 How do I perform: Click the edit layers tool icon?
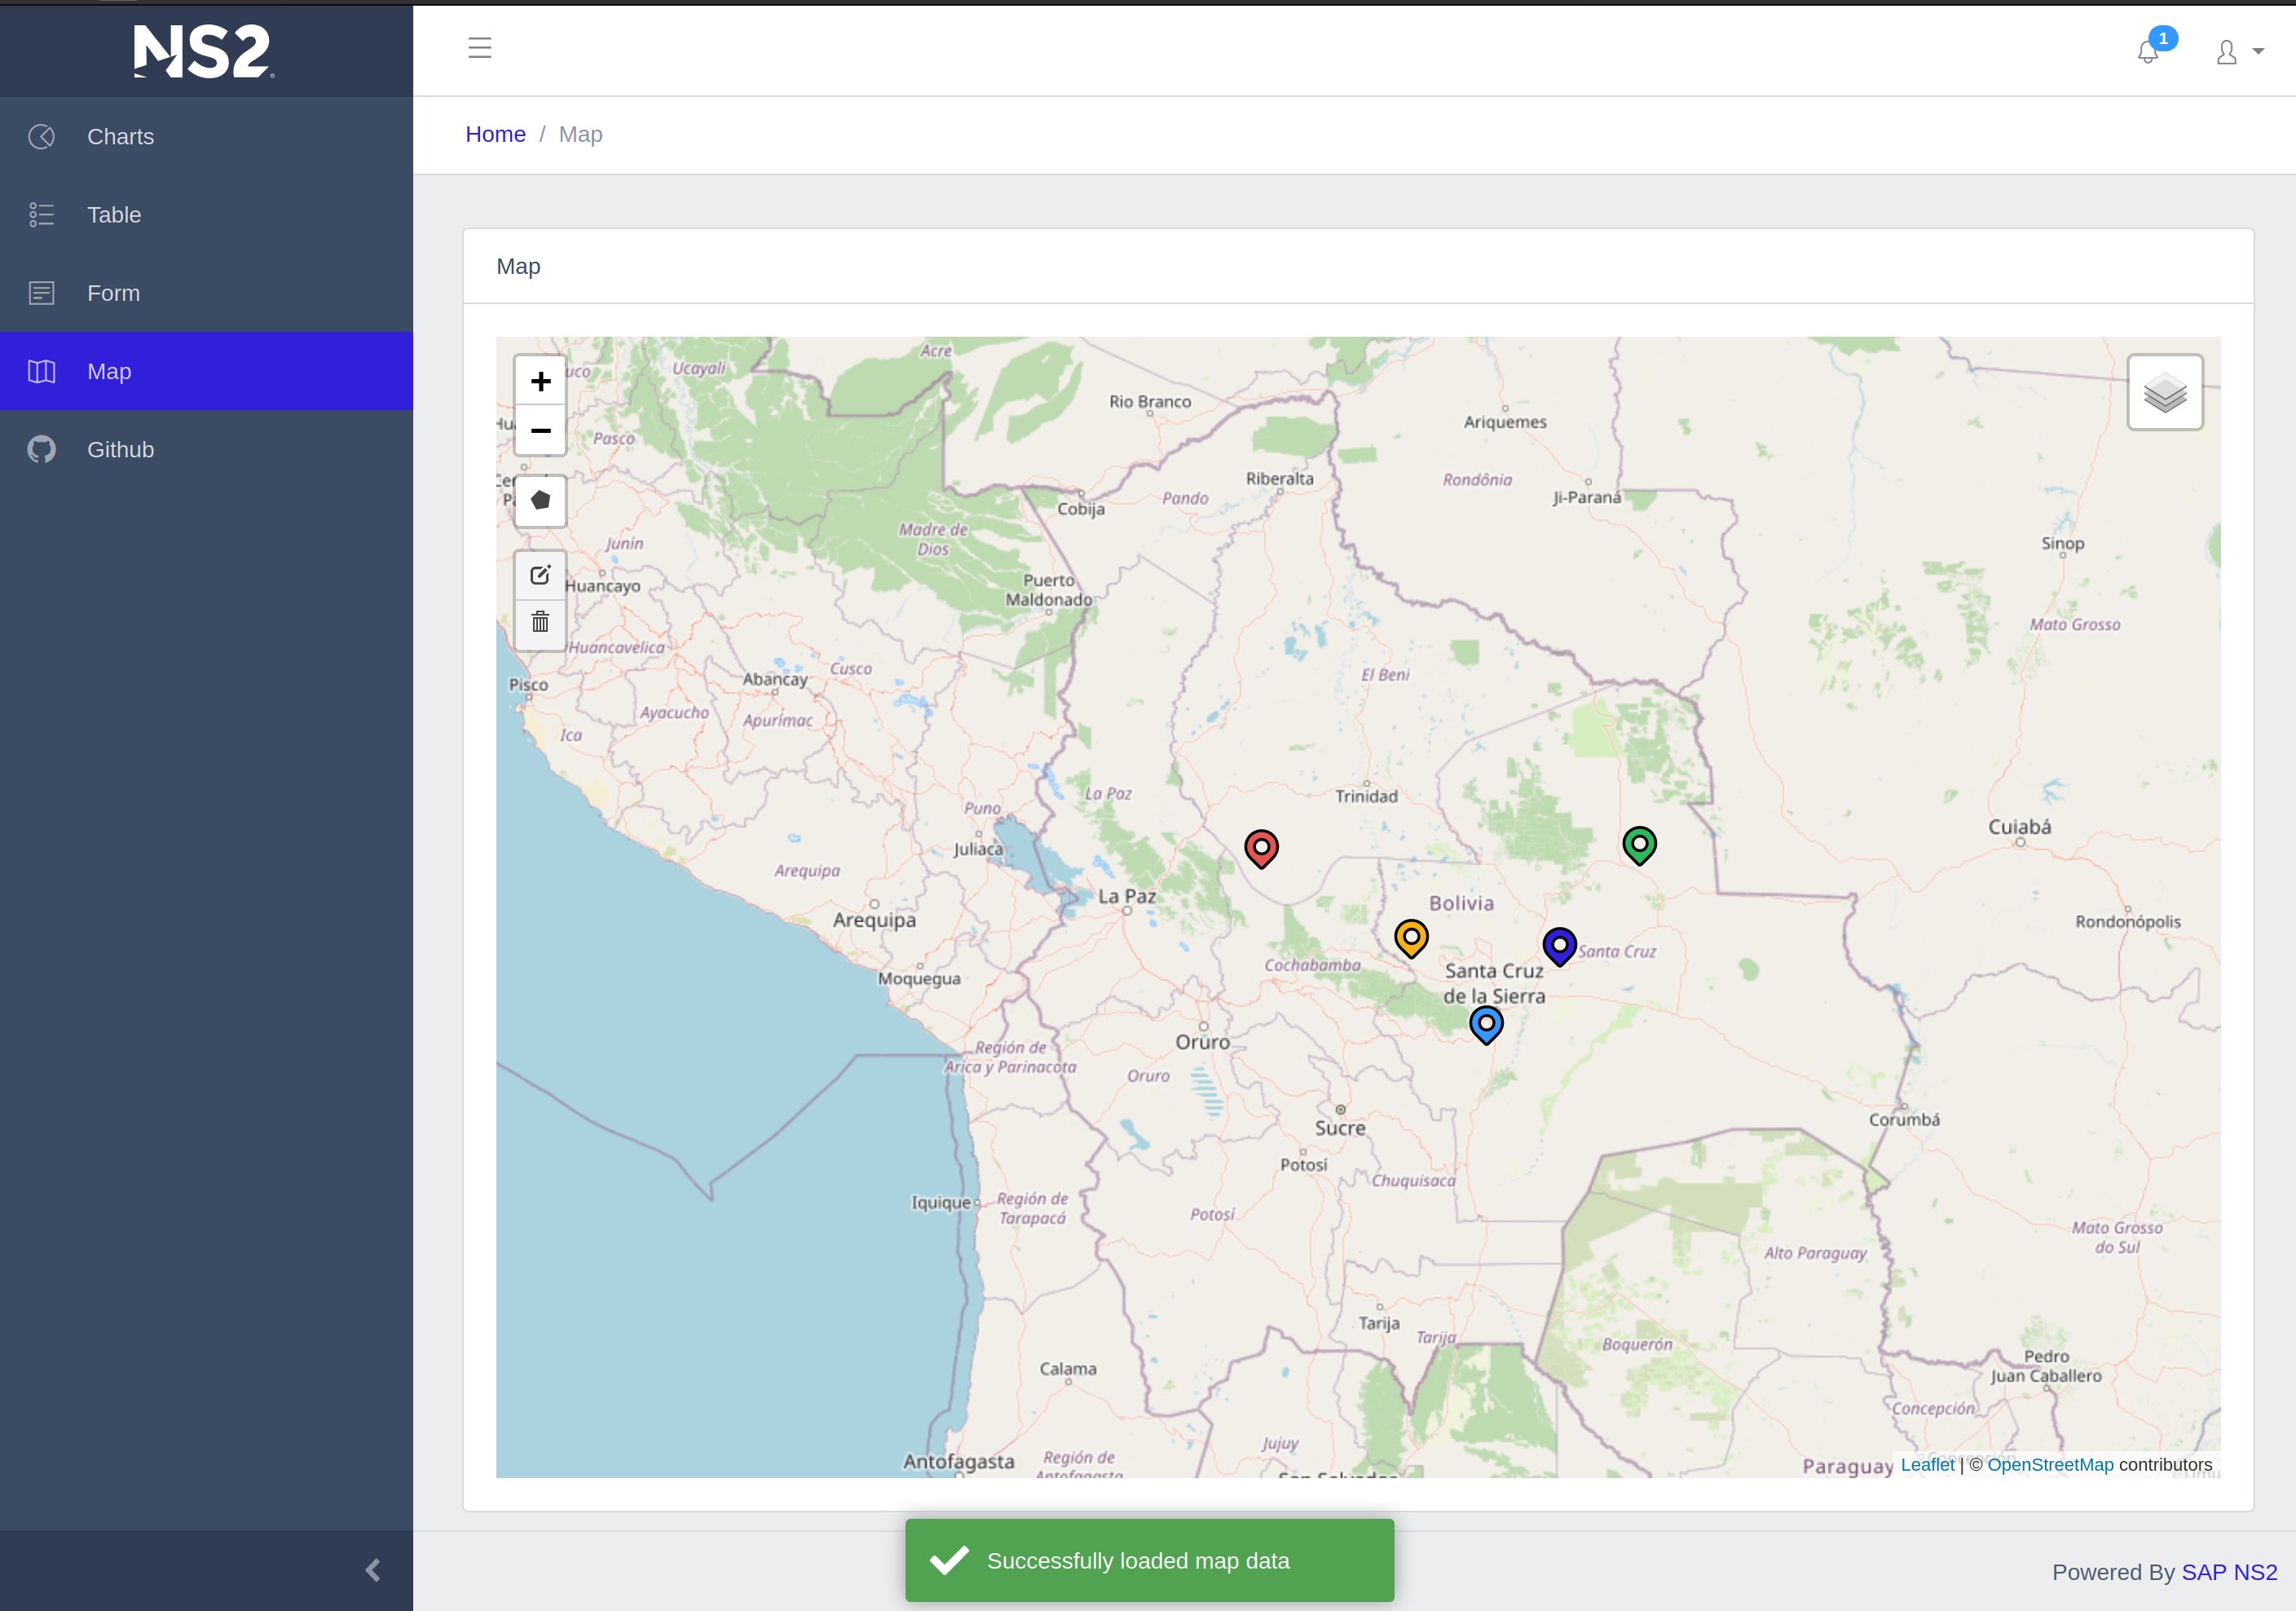tap(540, 575)
